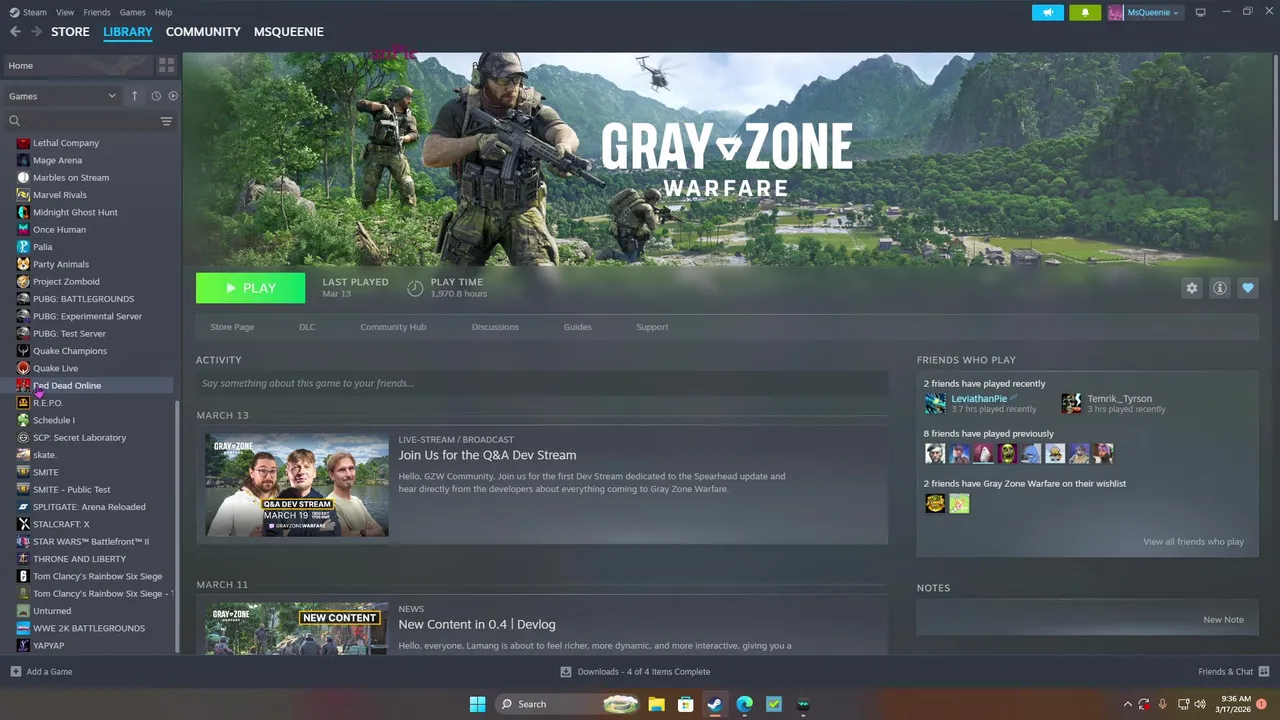This screenshot has height=720, width=1280.
Task: Open the Store Page link
Action: tap(232, 327)
